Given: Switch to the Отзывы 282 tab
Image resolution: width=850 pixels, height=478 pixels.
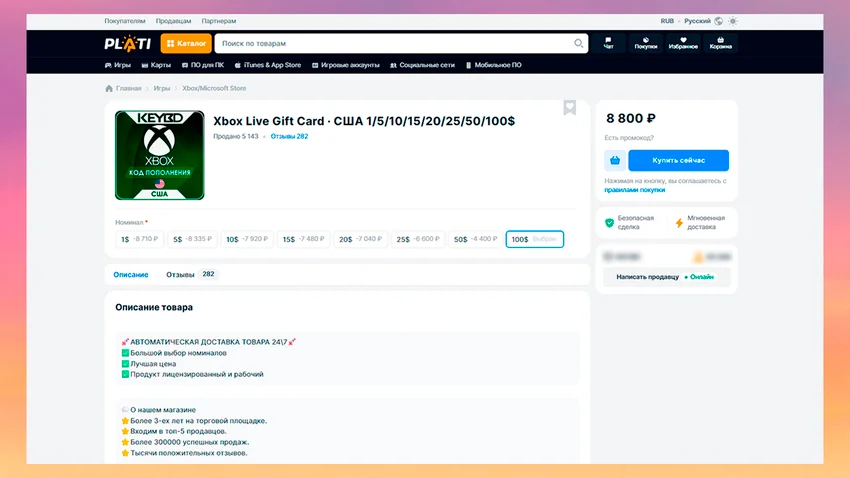Looking at the screenshot, I should 190,275.
